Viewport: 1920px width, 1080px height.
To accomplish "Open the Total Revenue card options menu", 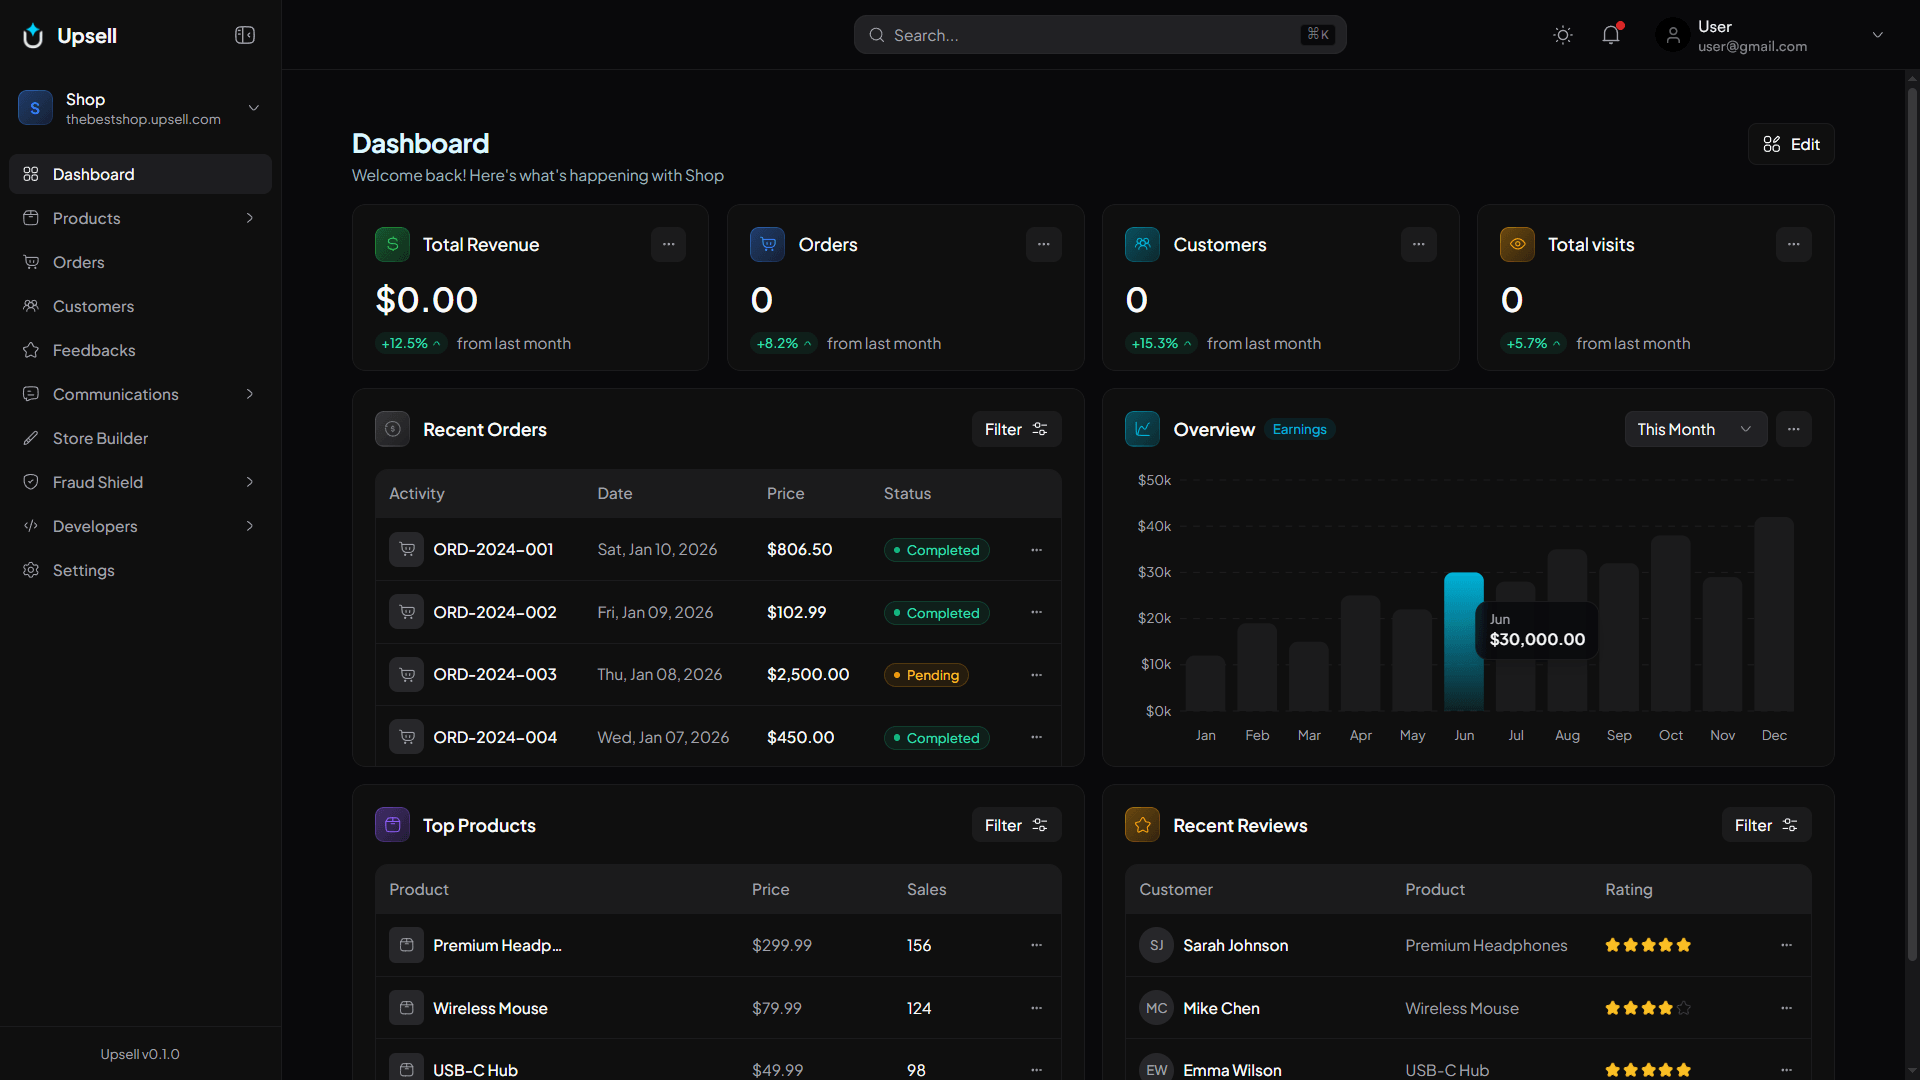I will click(x=668, y=244).
